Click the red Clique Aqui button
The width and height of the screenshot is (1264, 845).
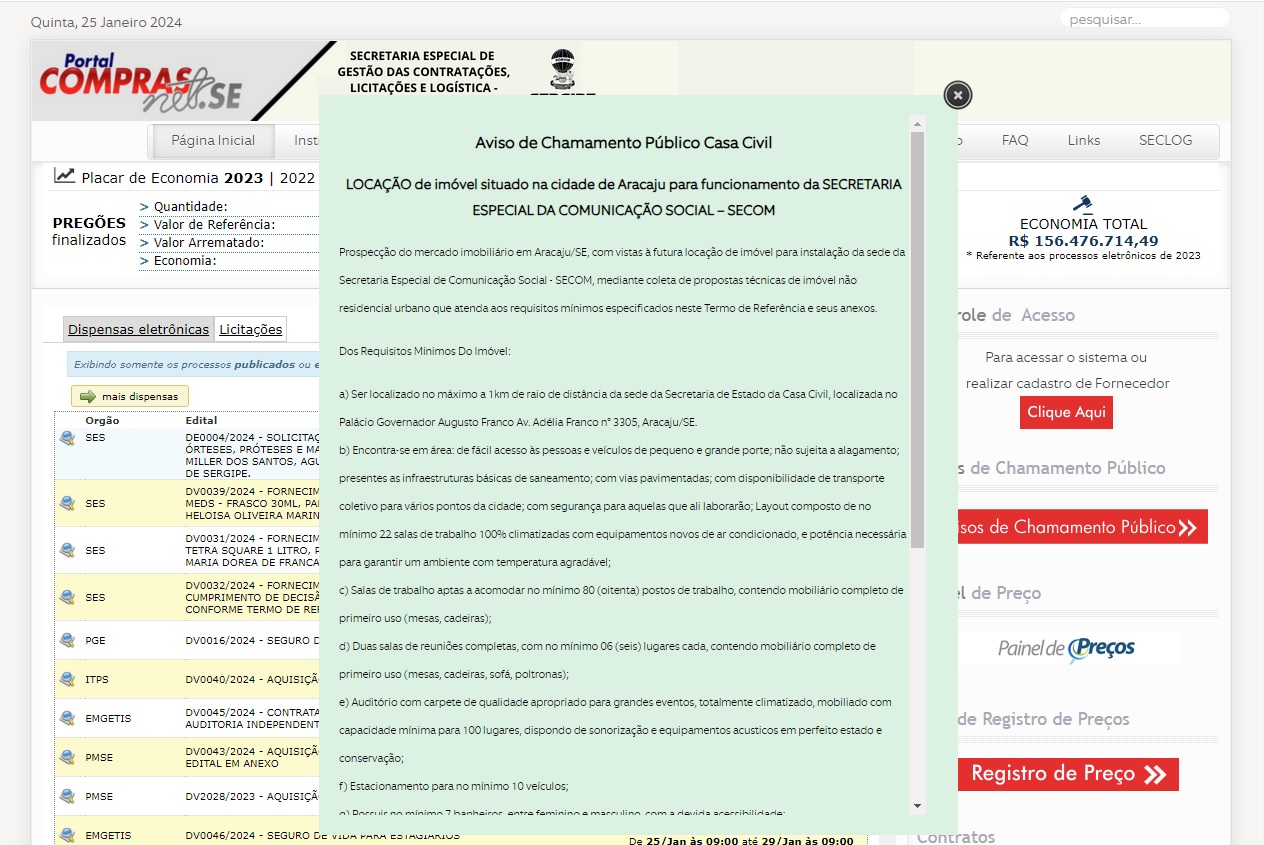coord(1066,413)
